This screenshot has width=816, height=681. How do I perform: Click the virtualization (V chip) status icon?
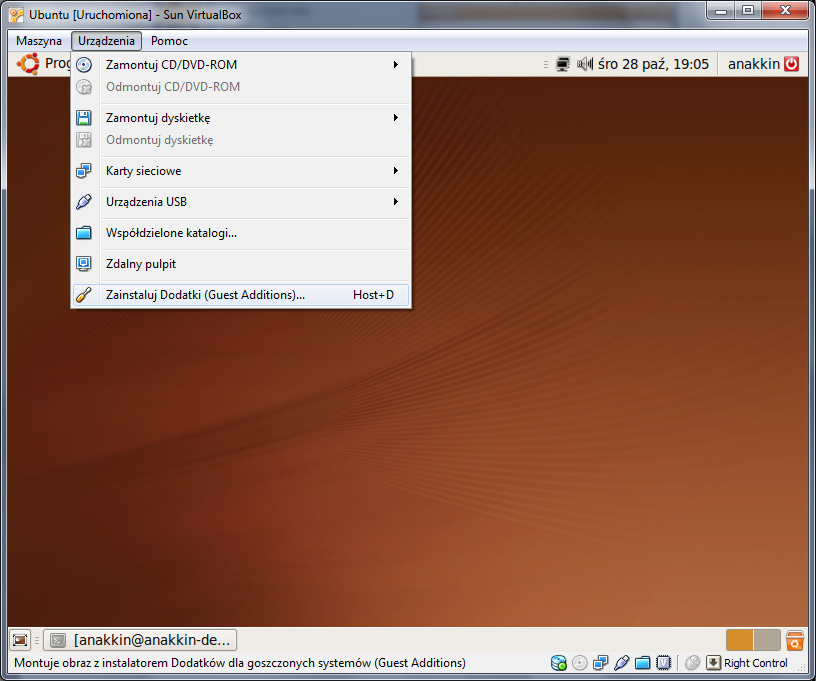(x=664, y=663)
